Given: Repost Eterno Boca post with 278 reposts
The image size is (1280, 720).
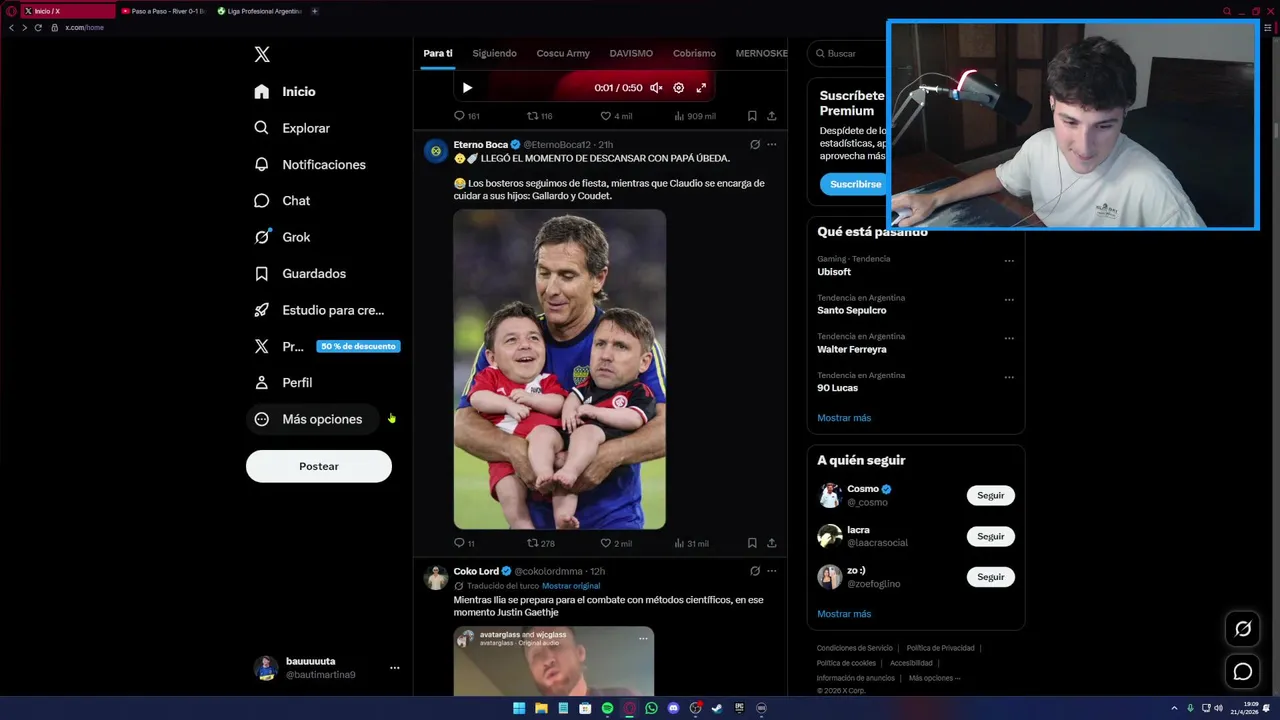Looking at the screenshot, I should [541, 543].
